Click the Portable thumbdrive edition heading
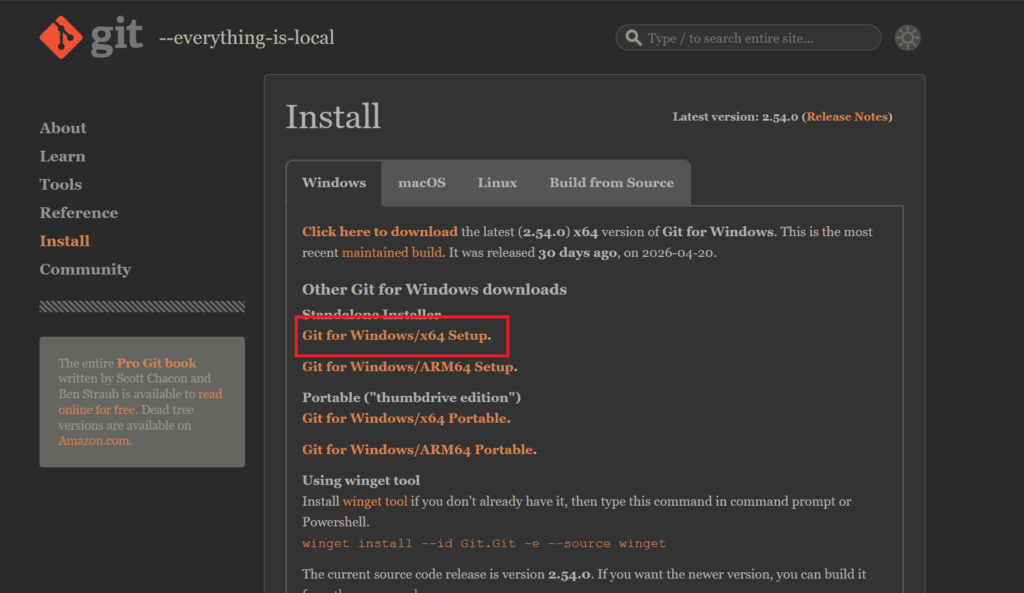Viewport: 1024px width, 593px height. [x=411, y=397]
